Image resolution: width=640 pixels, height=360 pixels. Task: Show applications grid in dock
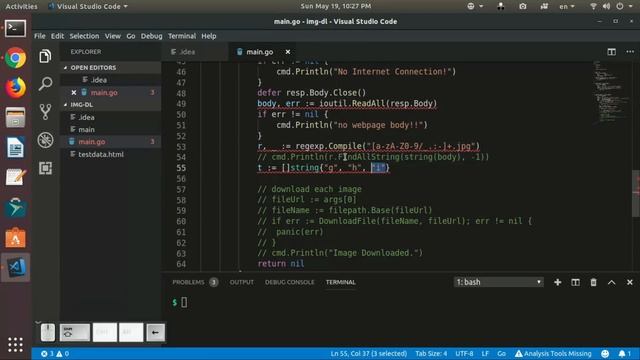point(16,344)
